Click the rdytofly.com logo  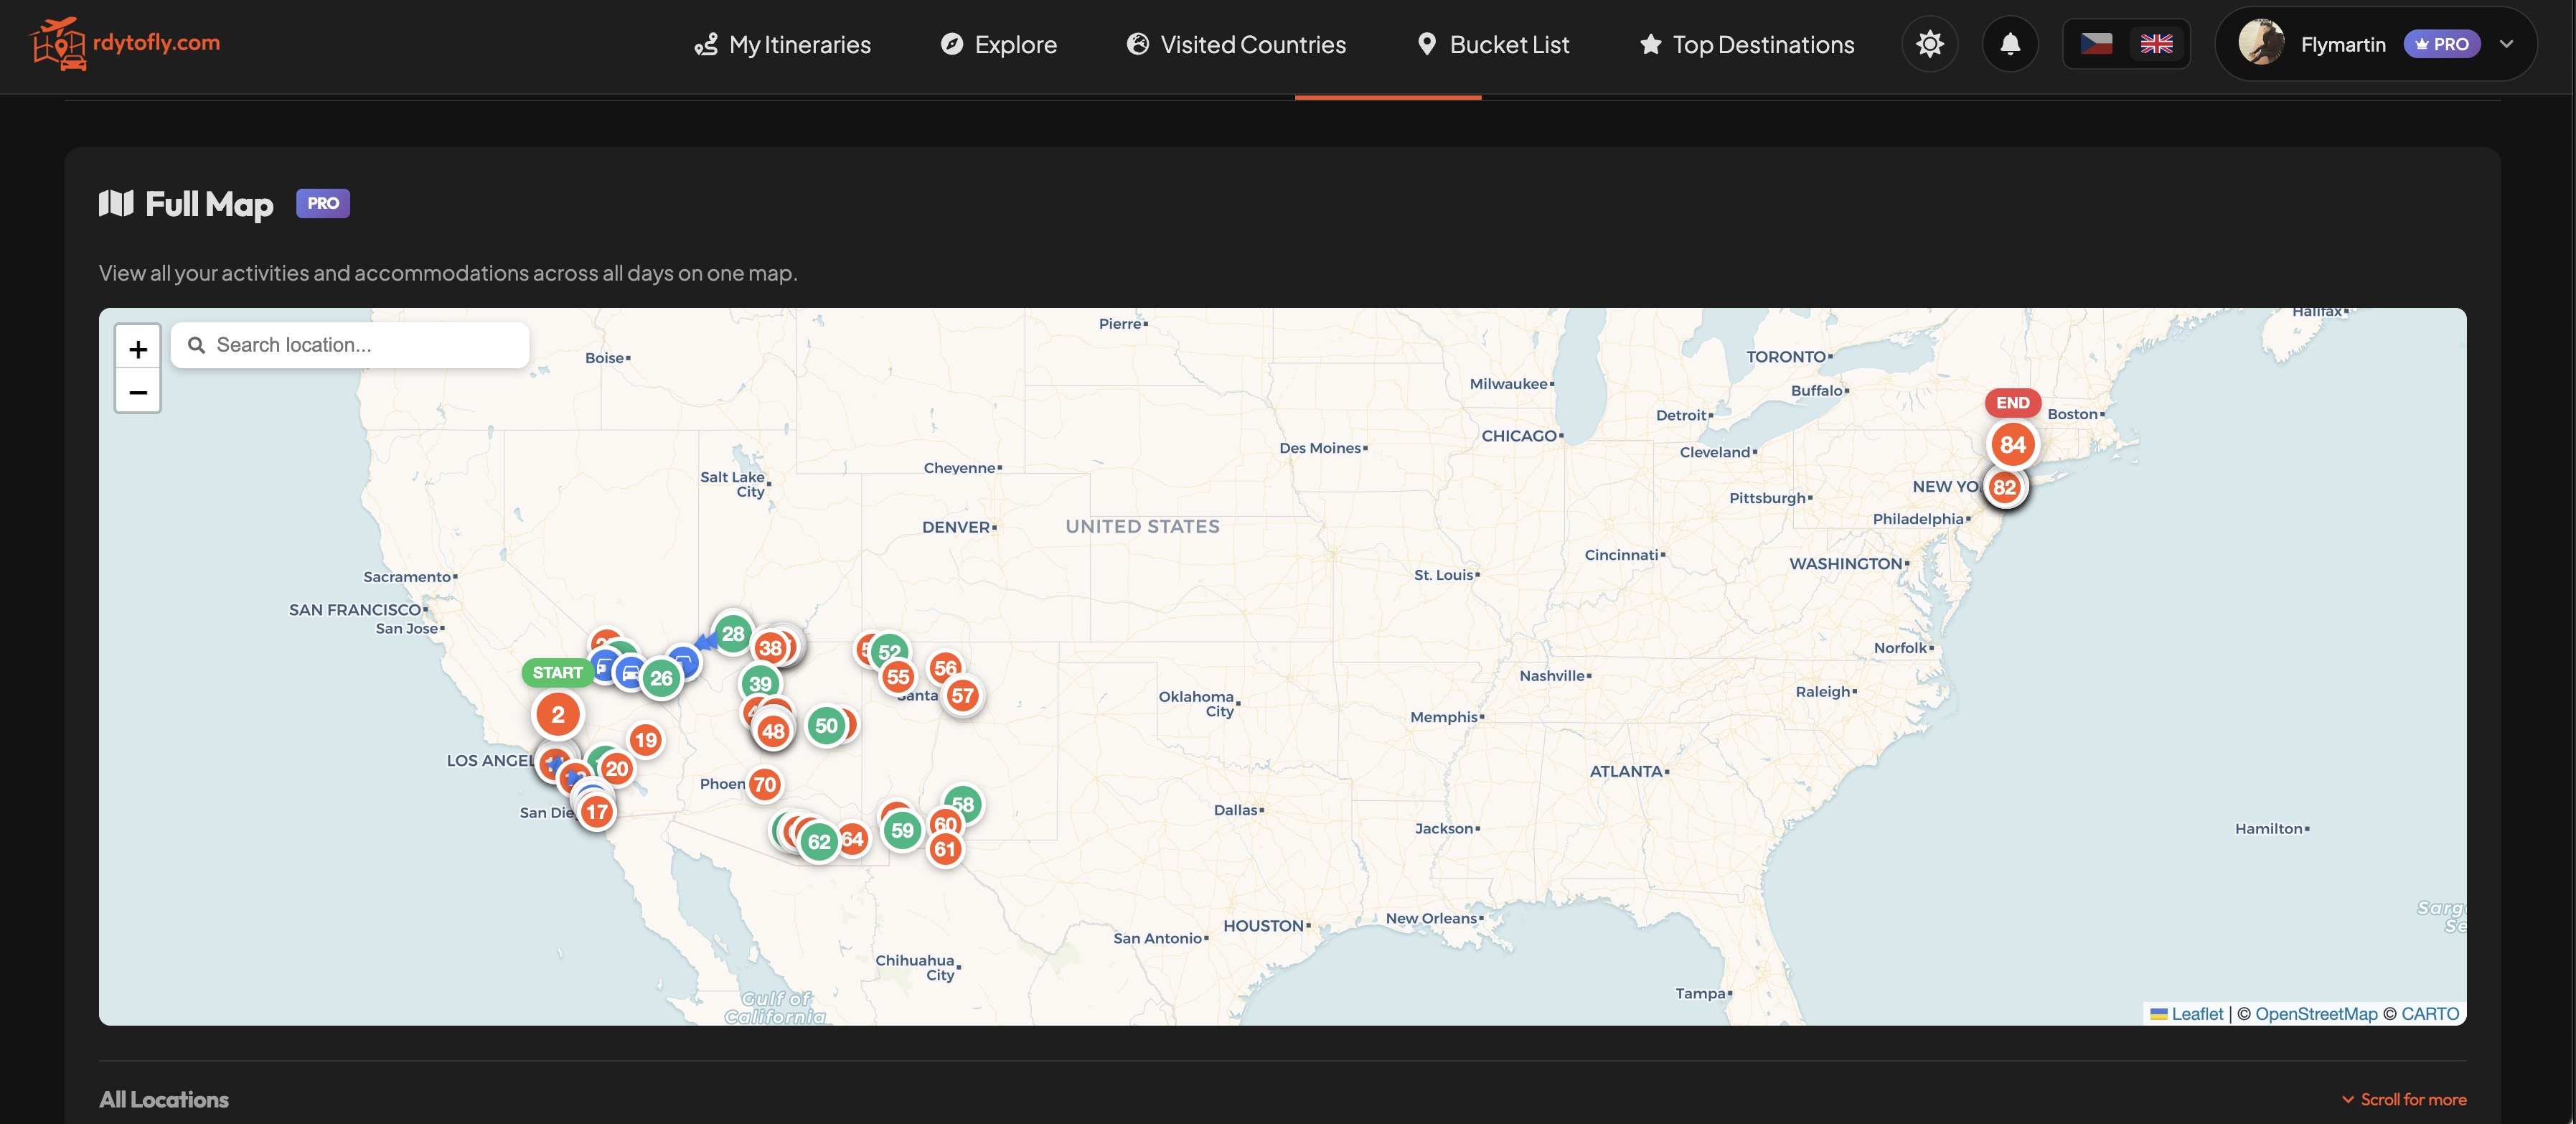tap(124, 44)
